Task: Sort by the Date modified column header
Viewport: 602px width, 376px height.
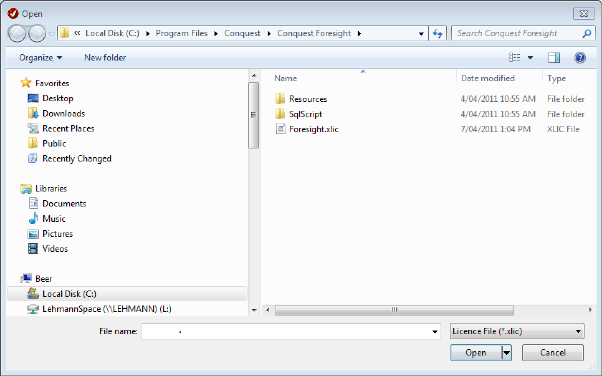Action: (488, 78)
